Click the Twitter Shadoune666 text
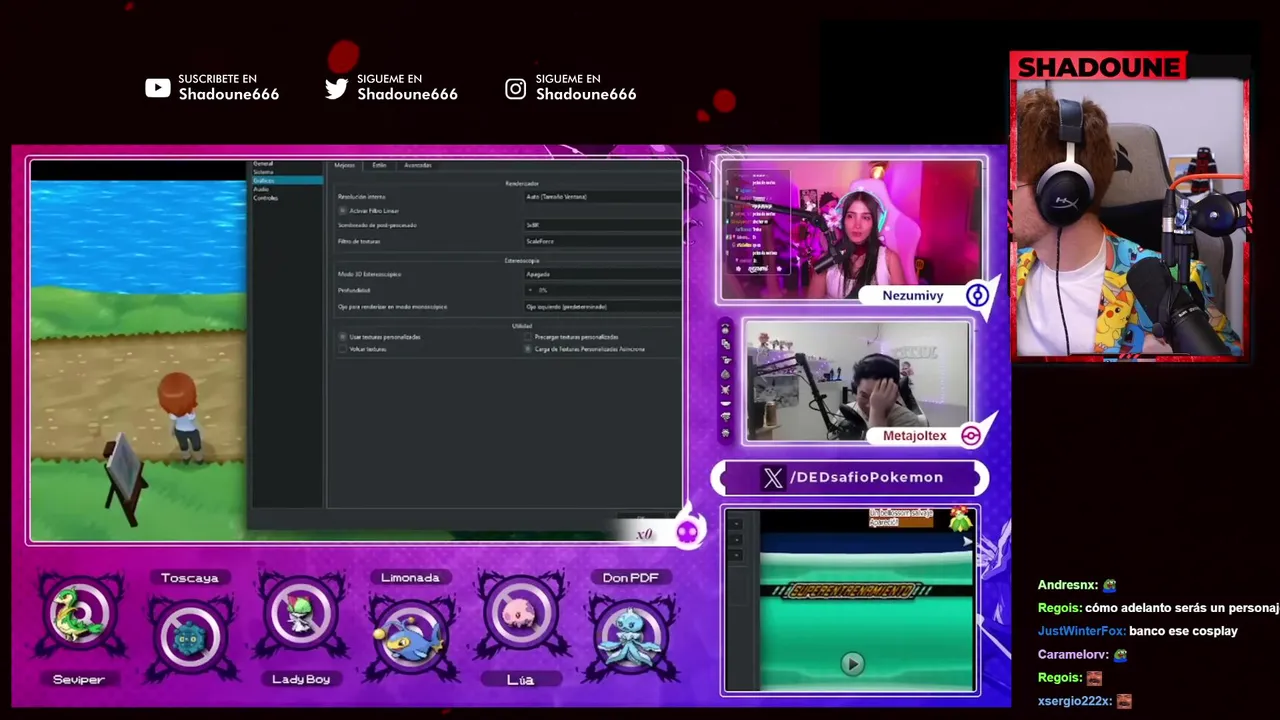Screen dimensions: 1280x720 click(x=407, y=94)
